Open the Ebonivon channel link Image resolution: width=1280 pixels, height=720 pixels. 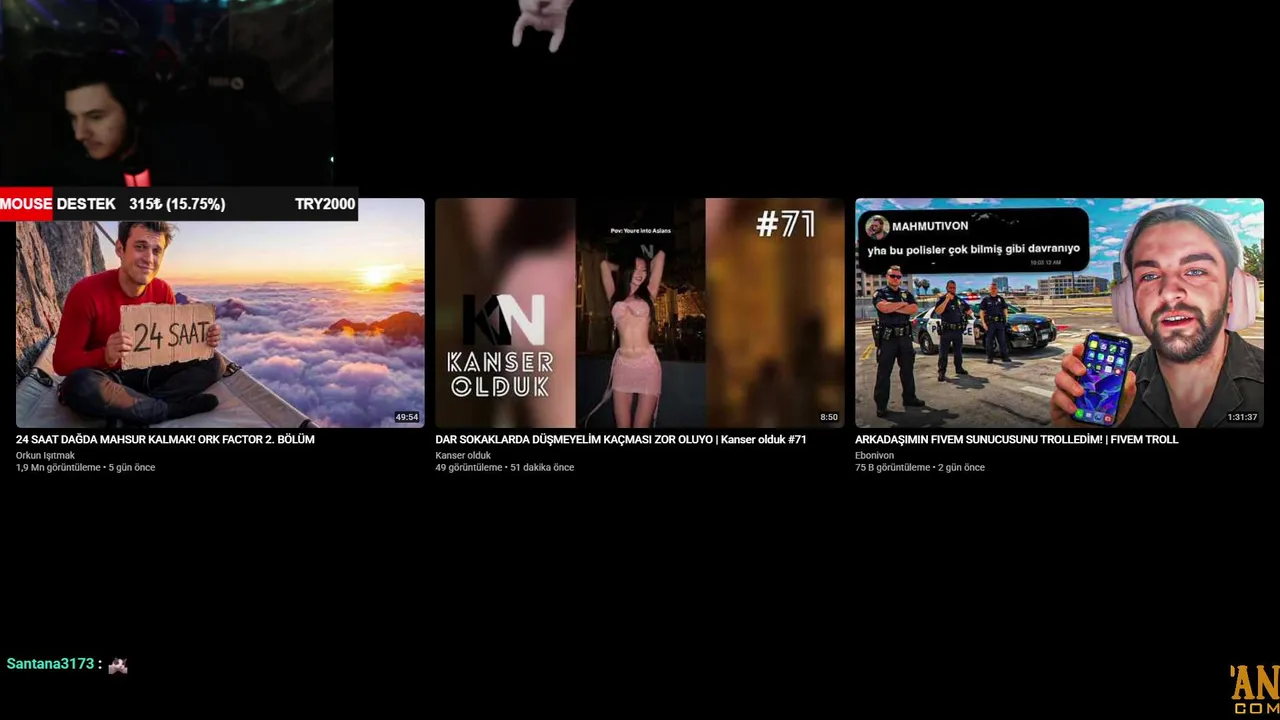coord(874,455)
